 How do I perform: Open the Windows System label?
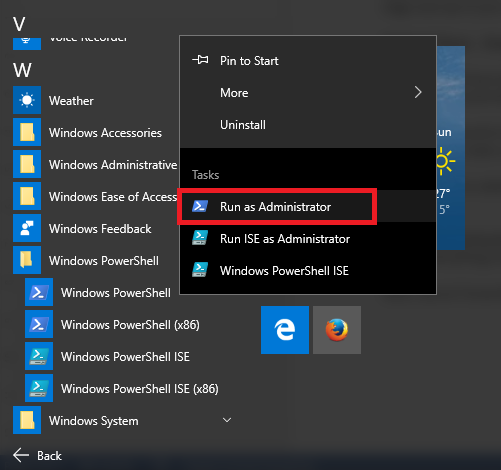click(x=94, y=421)
